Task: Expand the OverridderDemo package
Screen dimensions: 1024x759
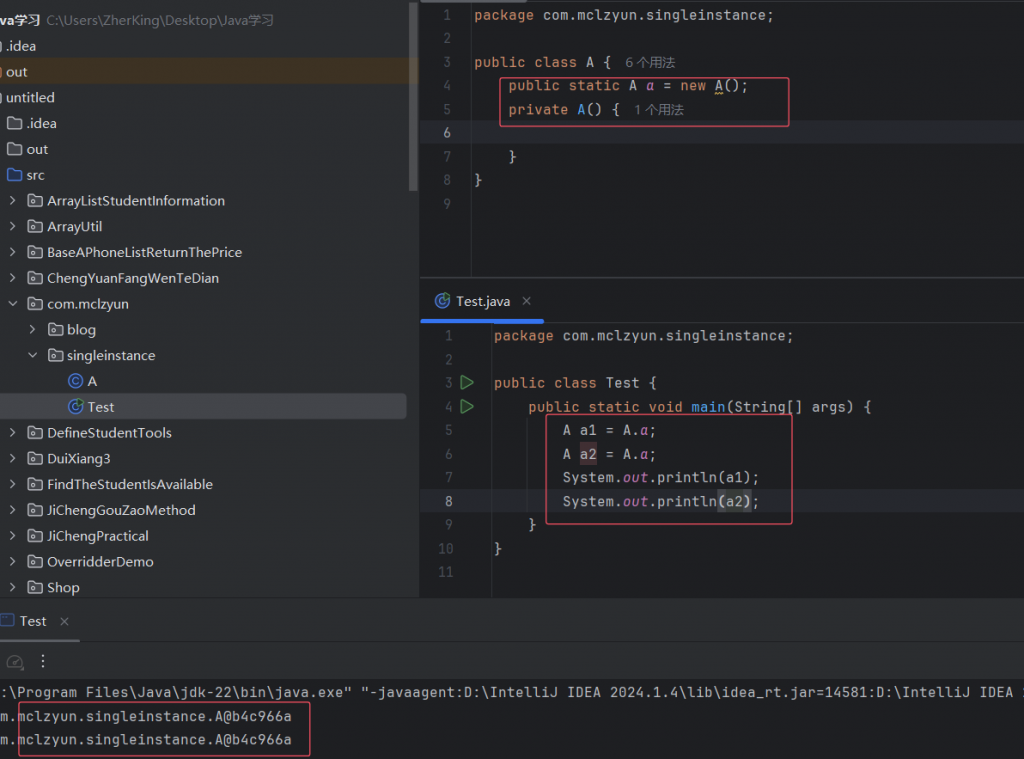Action: pyautogui.click(x=12, y=562)
